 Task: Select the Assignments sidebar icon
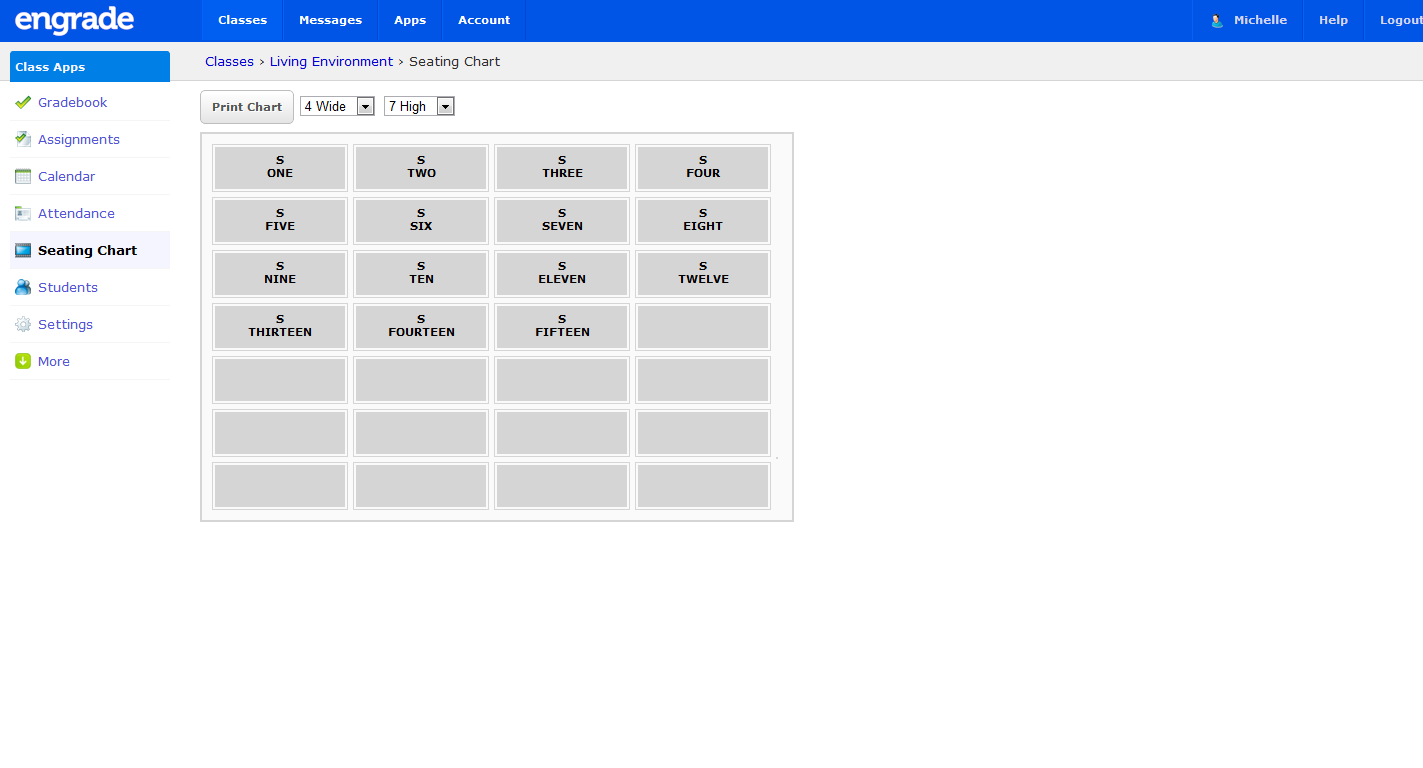click(22, 139)
